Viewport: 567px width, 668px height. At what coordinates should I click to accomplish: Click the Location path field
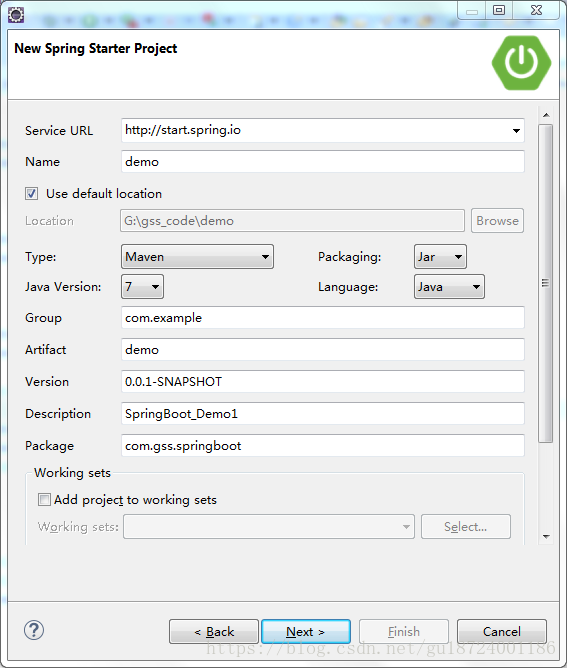tap(292, 221)
